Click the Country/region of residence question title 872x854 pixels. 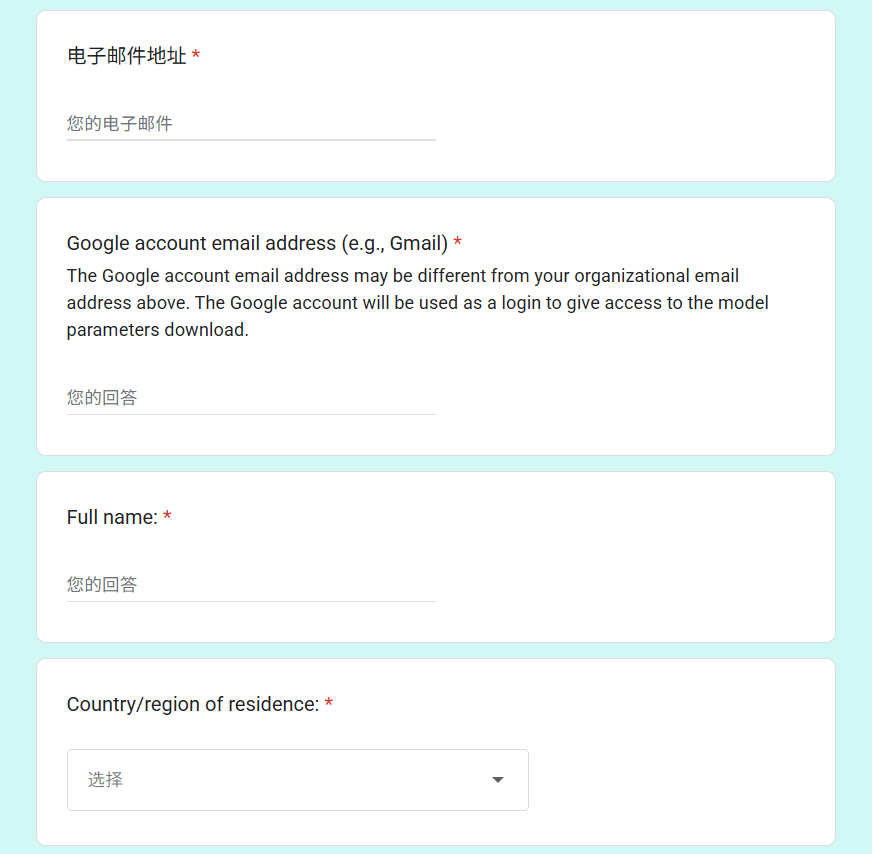pyautogui.click(x=193, y=704)
